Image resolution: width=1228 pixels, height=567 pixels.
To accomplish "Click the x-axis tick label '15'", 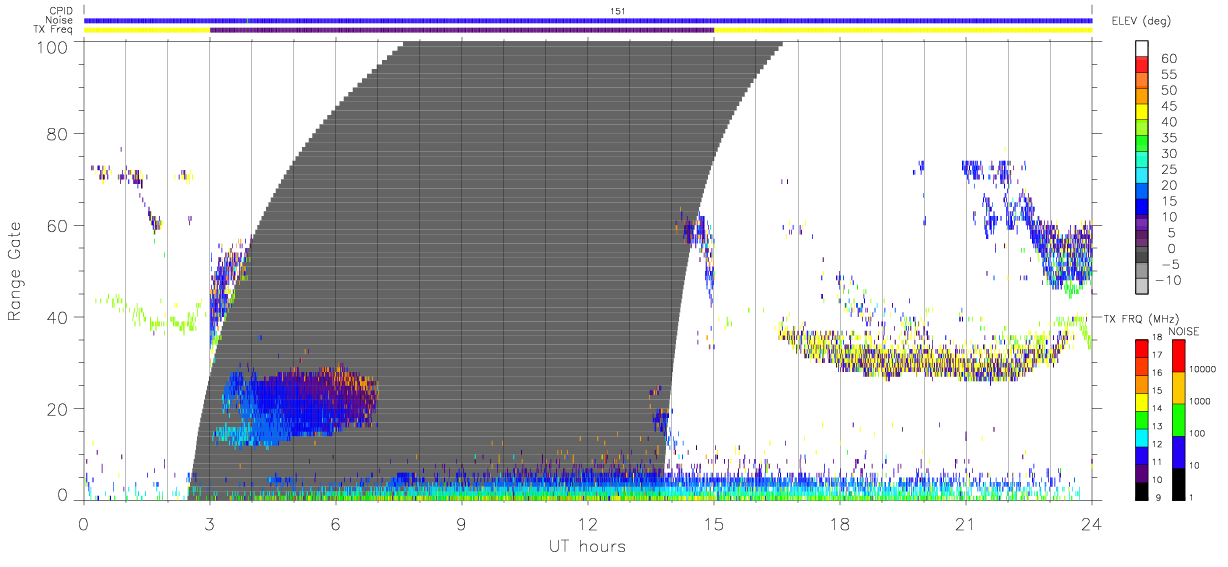I will (x=714, y=523).
